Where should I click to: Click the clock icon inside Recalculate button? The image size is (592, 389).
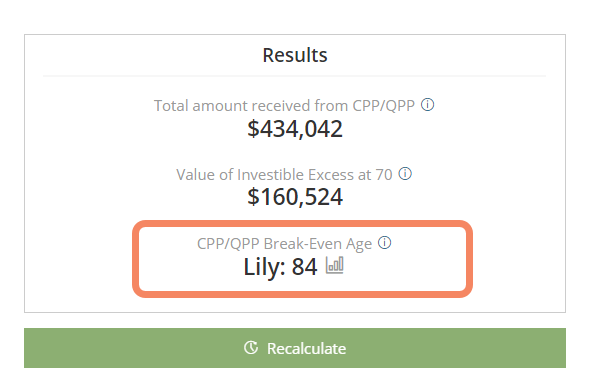[251, 348]
